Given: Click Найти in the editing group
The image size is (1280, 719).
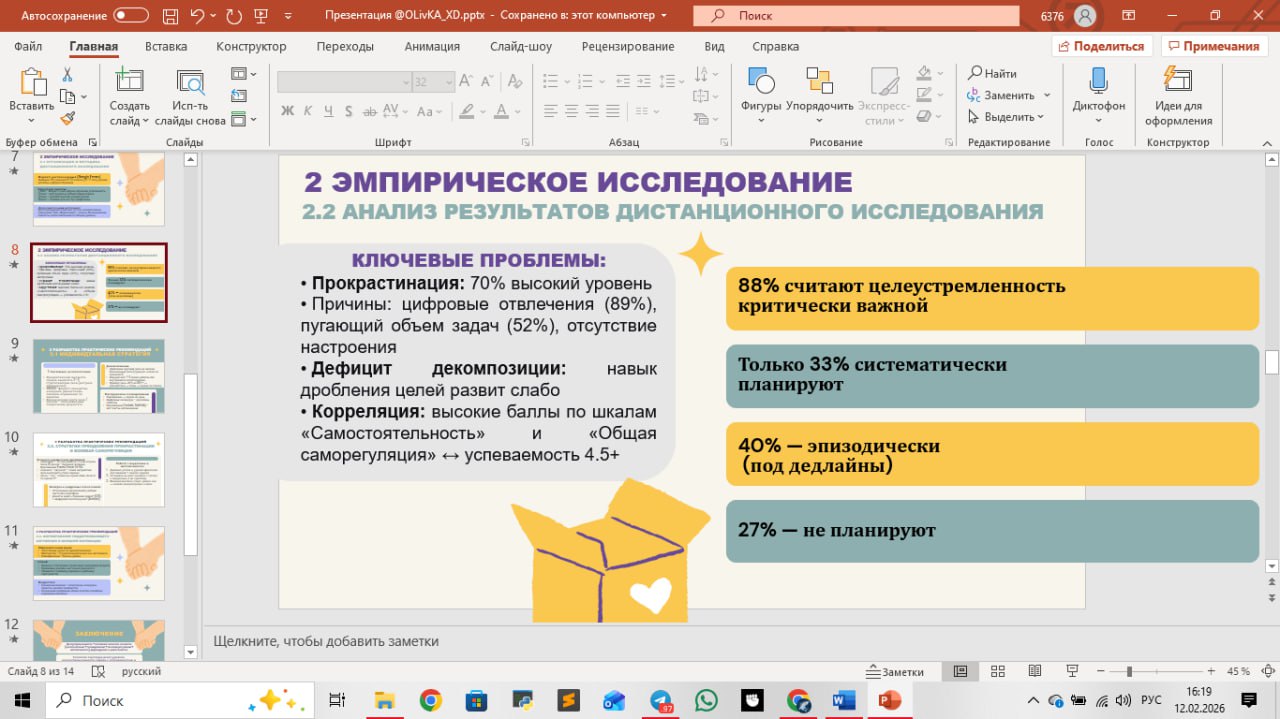Looking at the screenshot, I should [x=992, y=74].
